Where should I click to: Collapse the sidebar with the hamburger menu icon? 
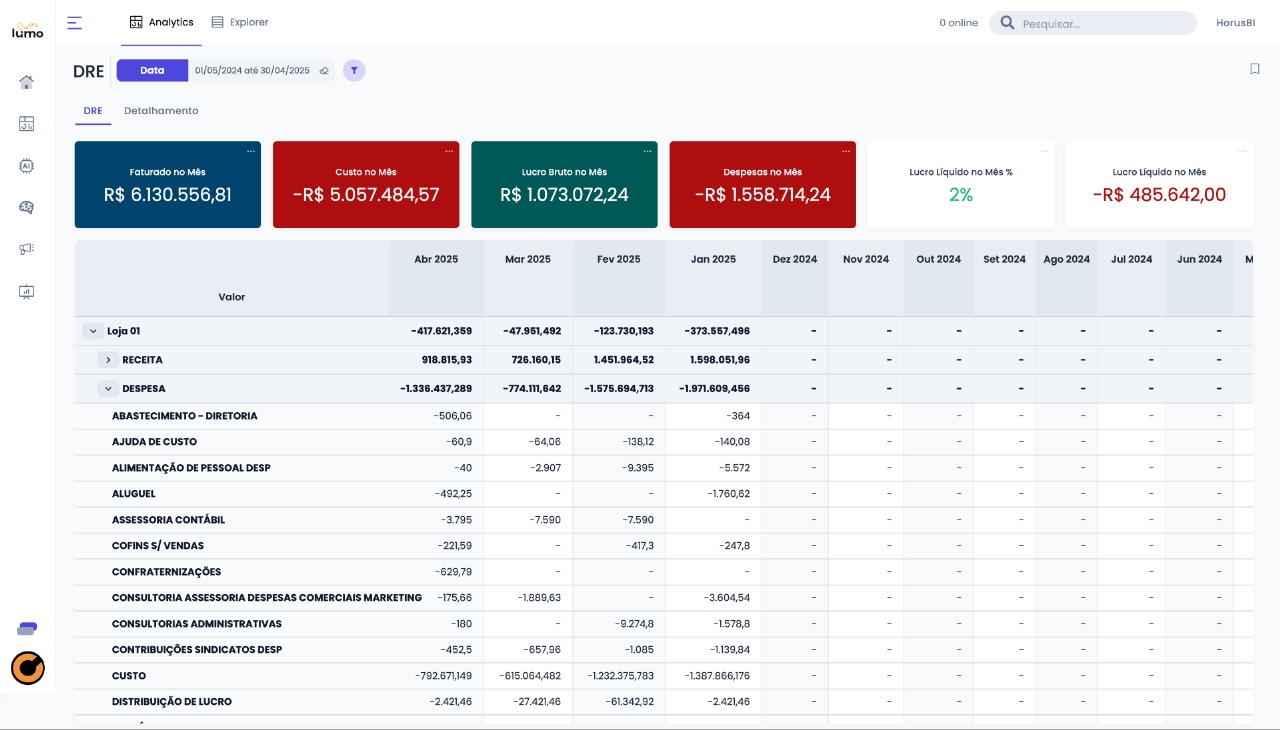pyautogui.click(x=75, y=22)
